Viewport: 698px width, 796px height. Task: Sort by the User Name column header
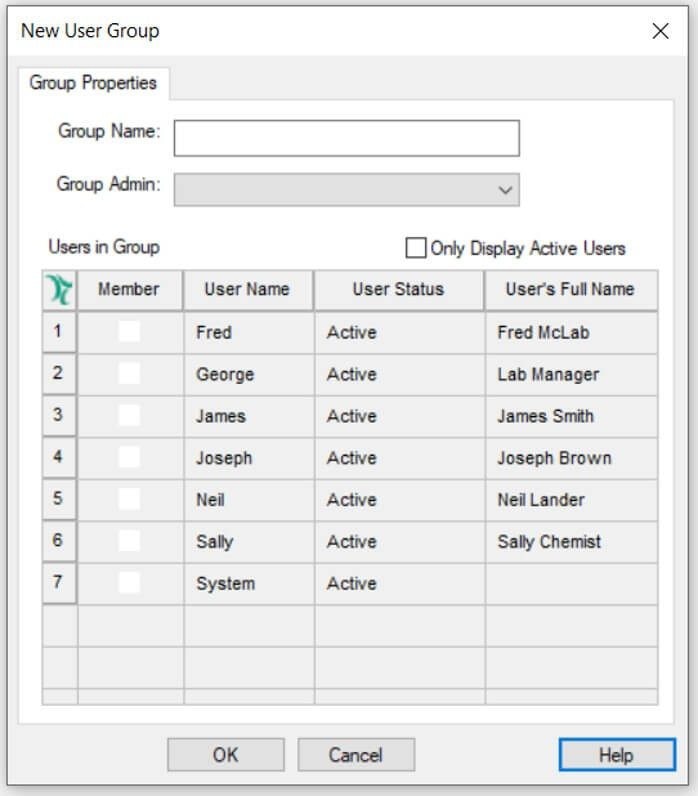coord(248,290)
